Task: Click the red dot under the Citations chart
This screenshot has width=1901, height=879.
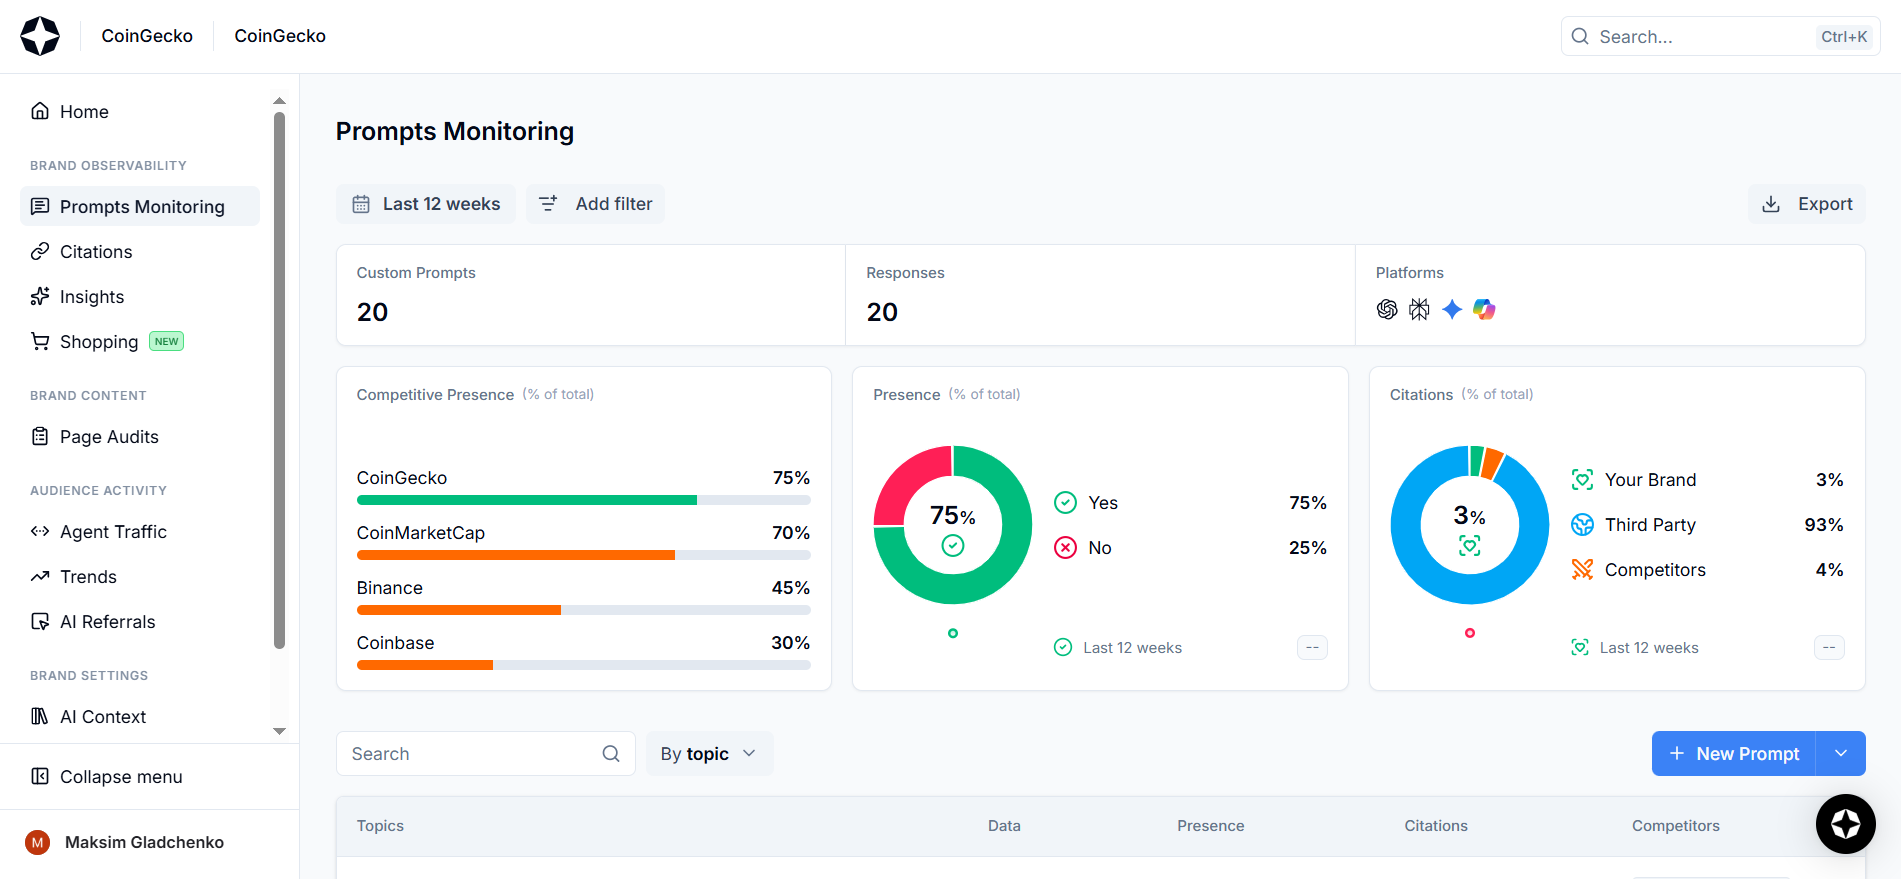Action: point(1470,633)
